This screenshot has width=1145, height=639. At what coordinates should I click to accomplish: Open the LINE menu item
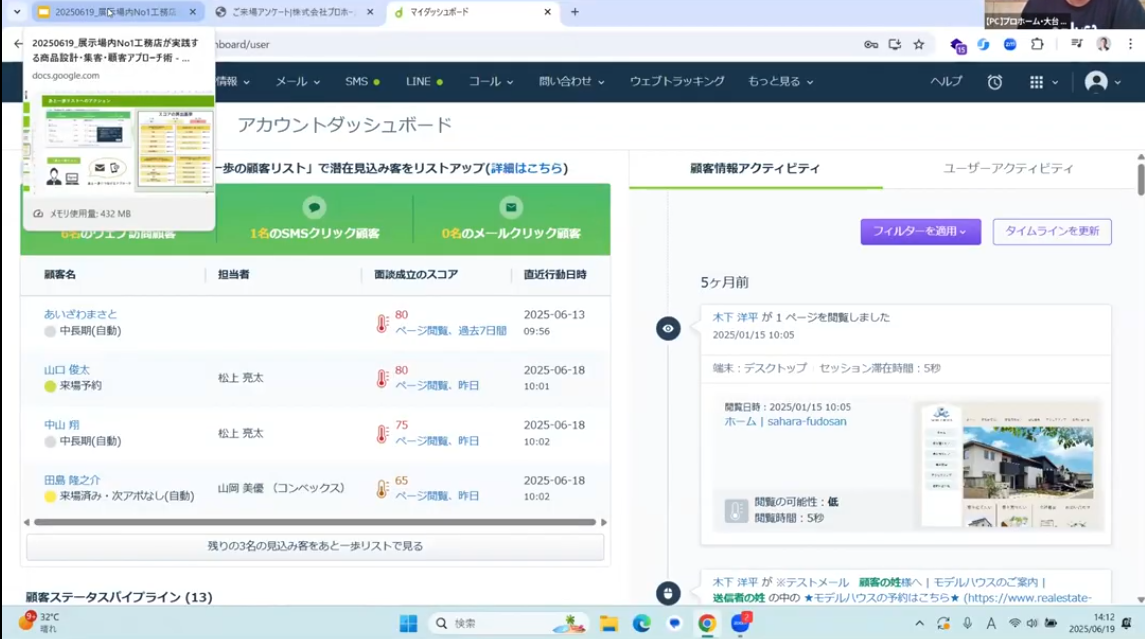click(x=424, y=82)
